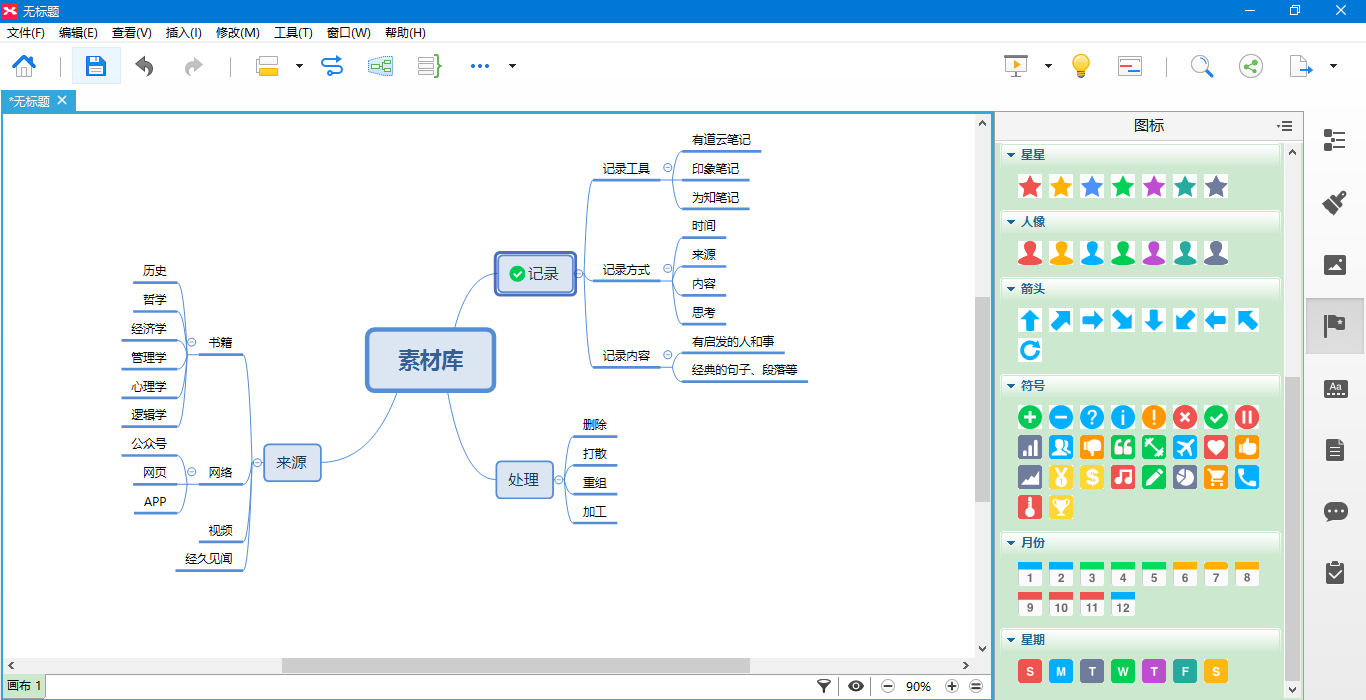The width and height of the screenshot is (1366, 700).
Task: Insert a relationship line
Action: 332,66
